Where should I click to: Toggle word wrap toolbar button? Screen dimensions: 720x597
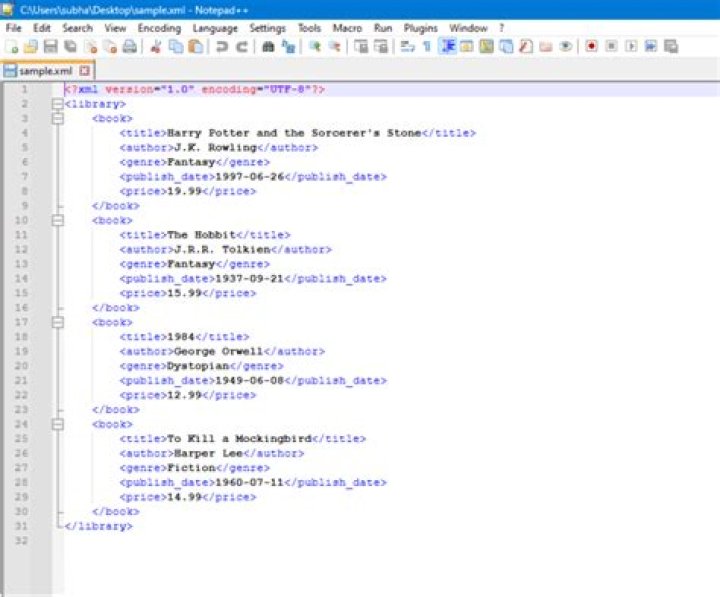(x=407, y=46)
